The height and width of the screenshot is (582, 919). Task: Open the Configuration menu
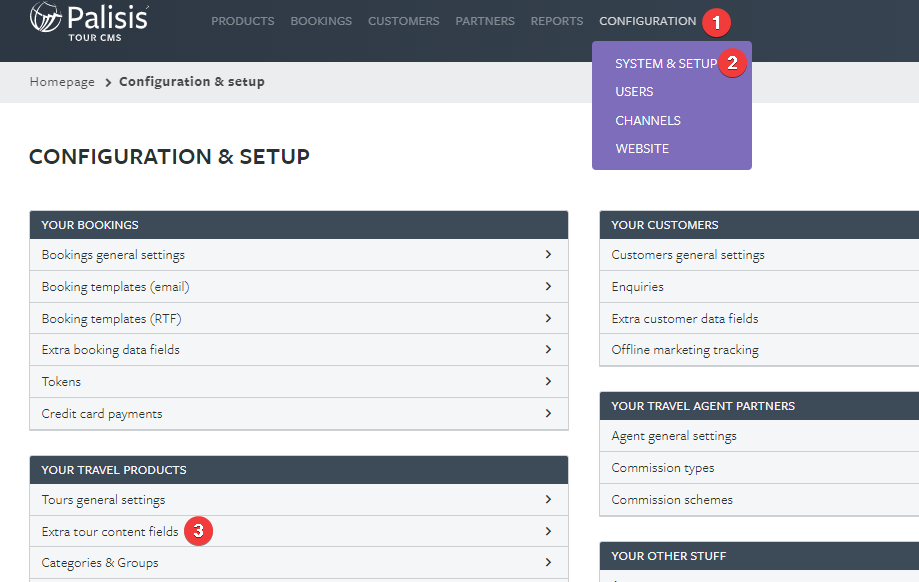tap(648, 21)
